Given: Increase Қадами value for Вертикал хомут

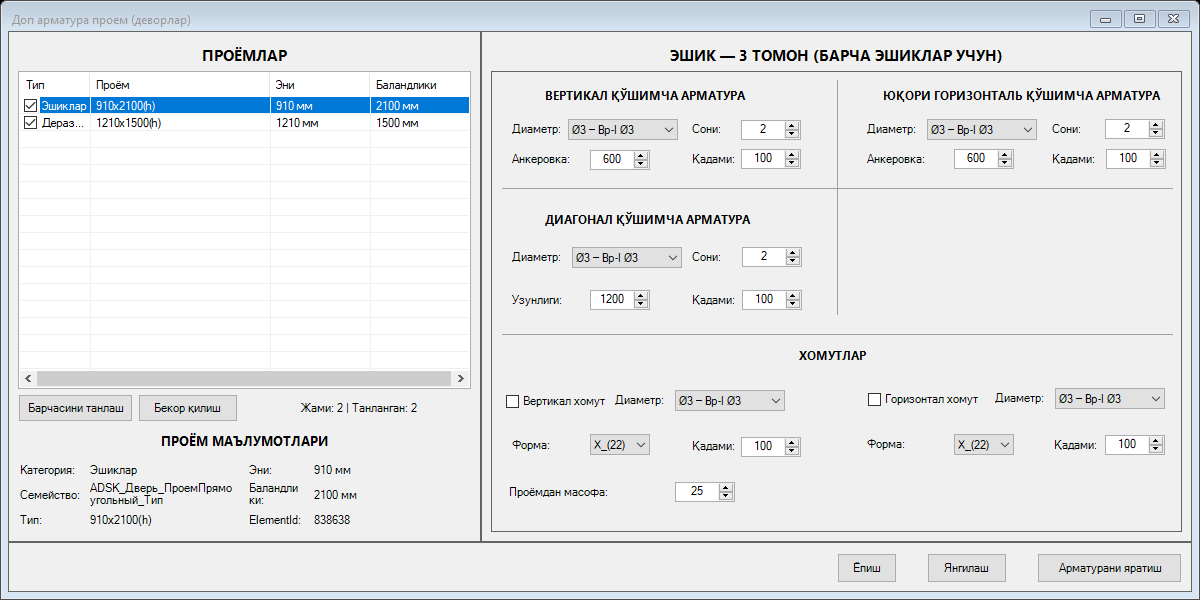Looking at the screenshot, I should tap(793, 442).
